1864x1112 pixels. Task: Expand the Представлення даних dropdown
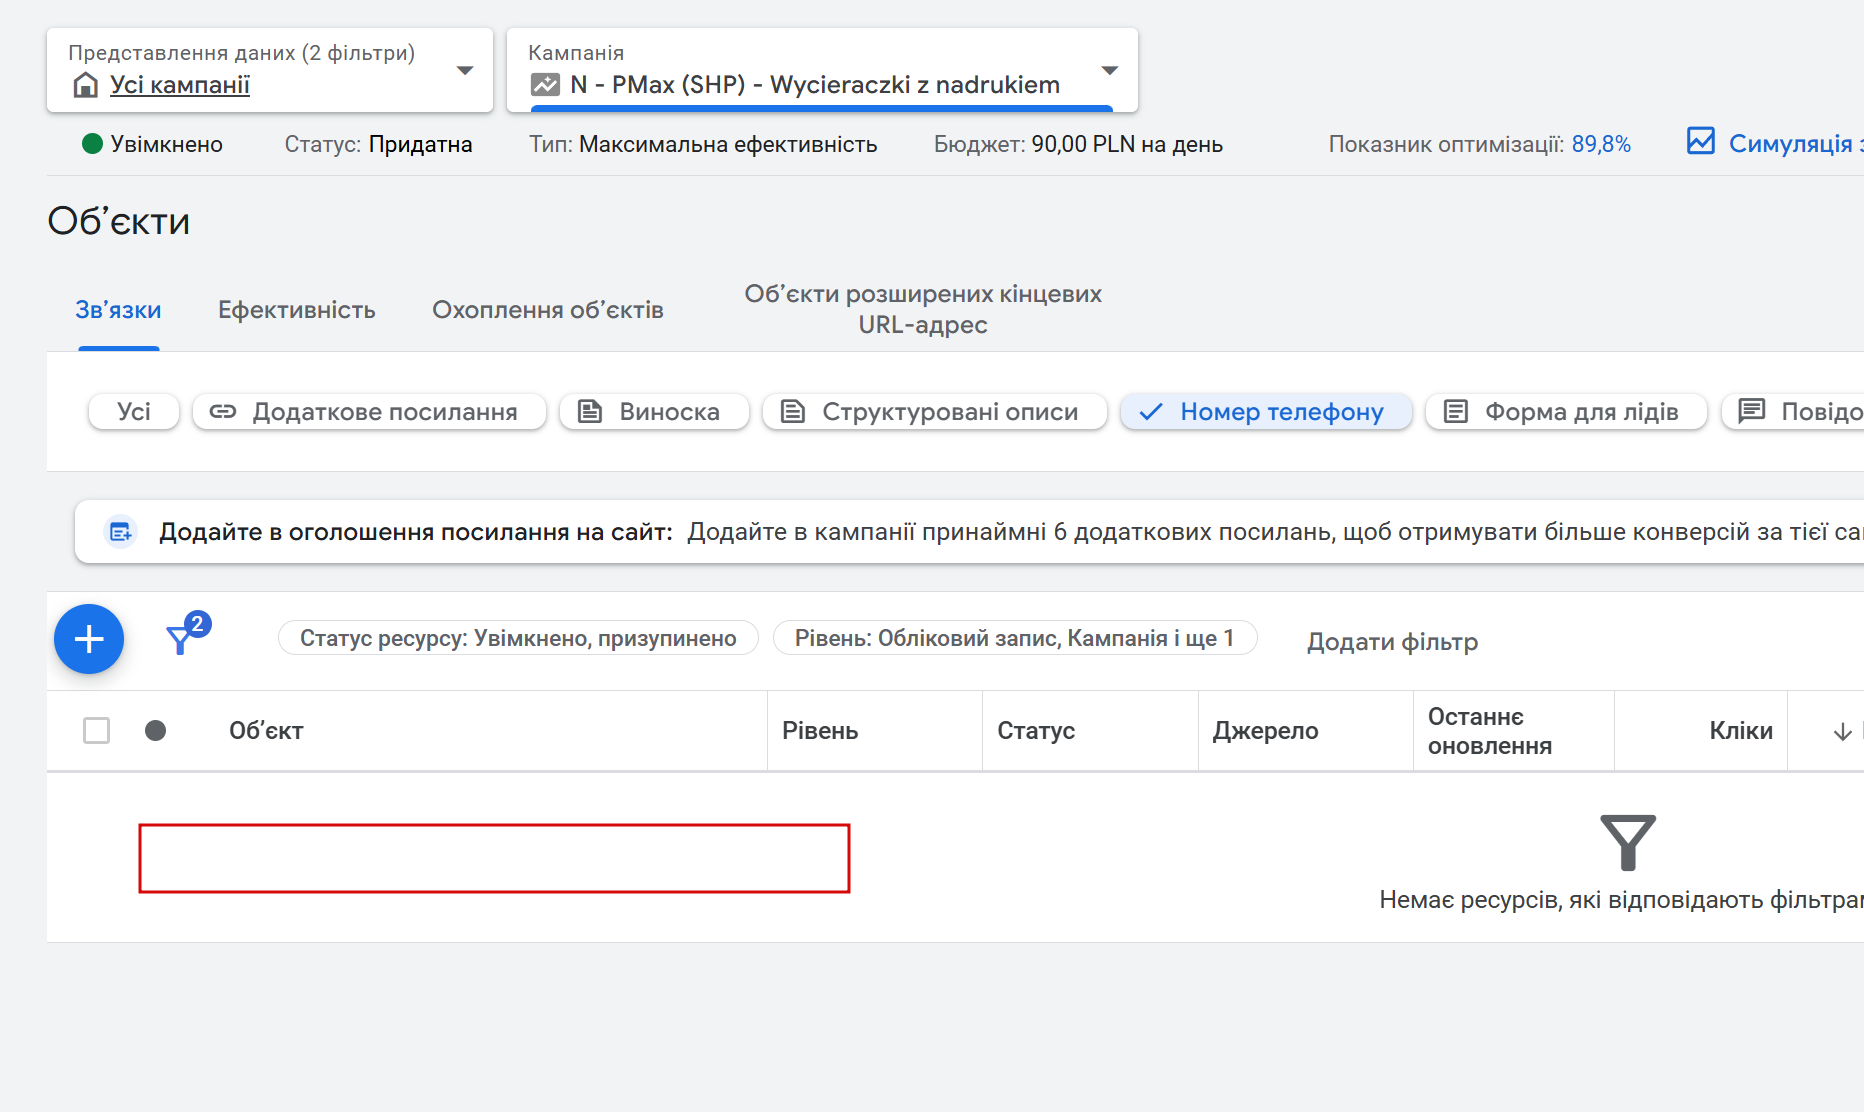pos(464,70)
